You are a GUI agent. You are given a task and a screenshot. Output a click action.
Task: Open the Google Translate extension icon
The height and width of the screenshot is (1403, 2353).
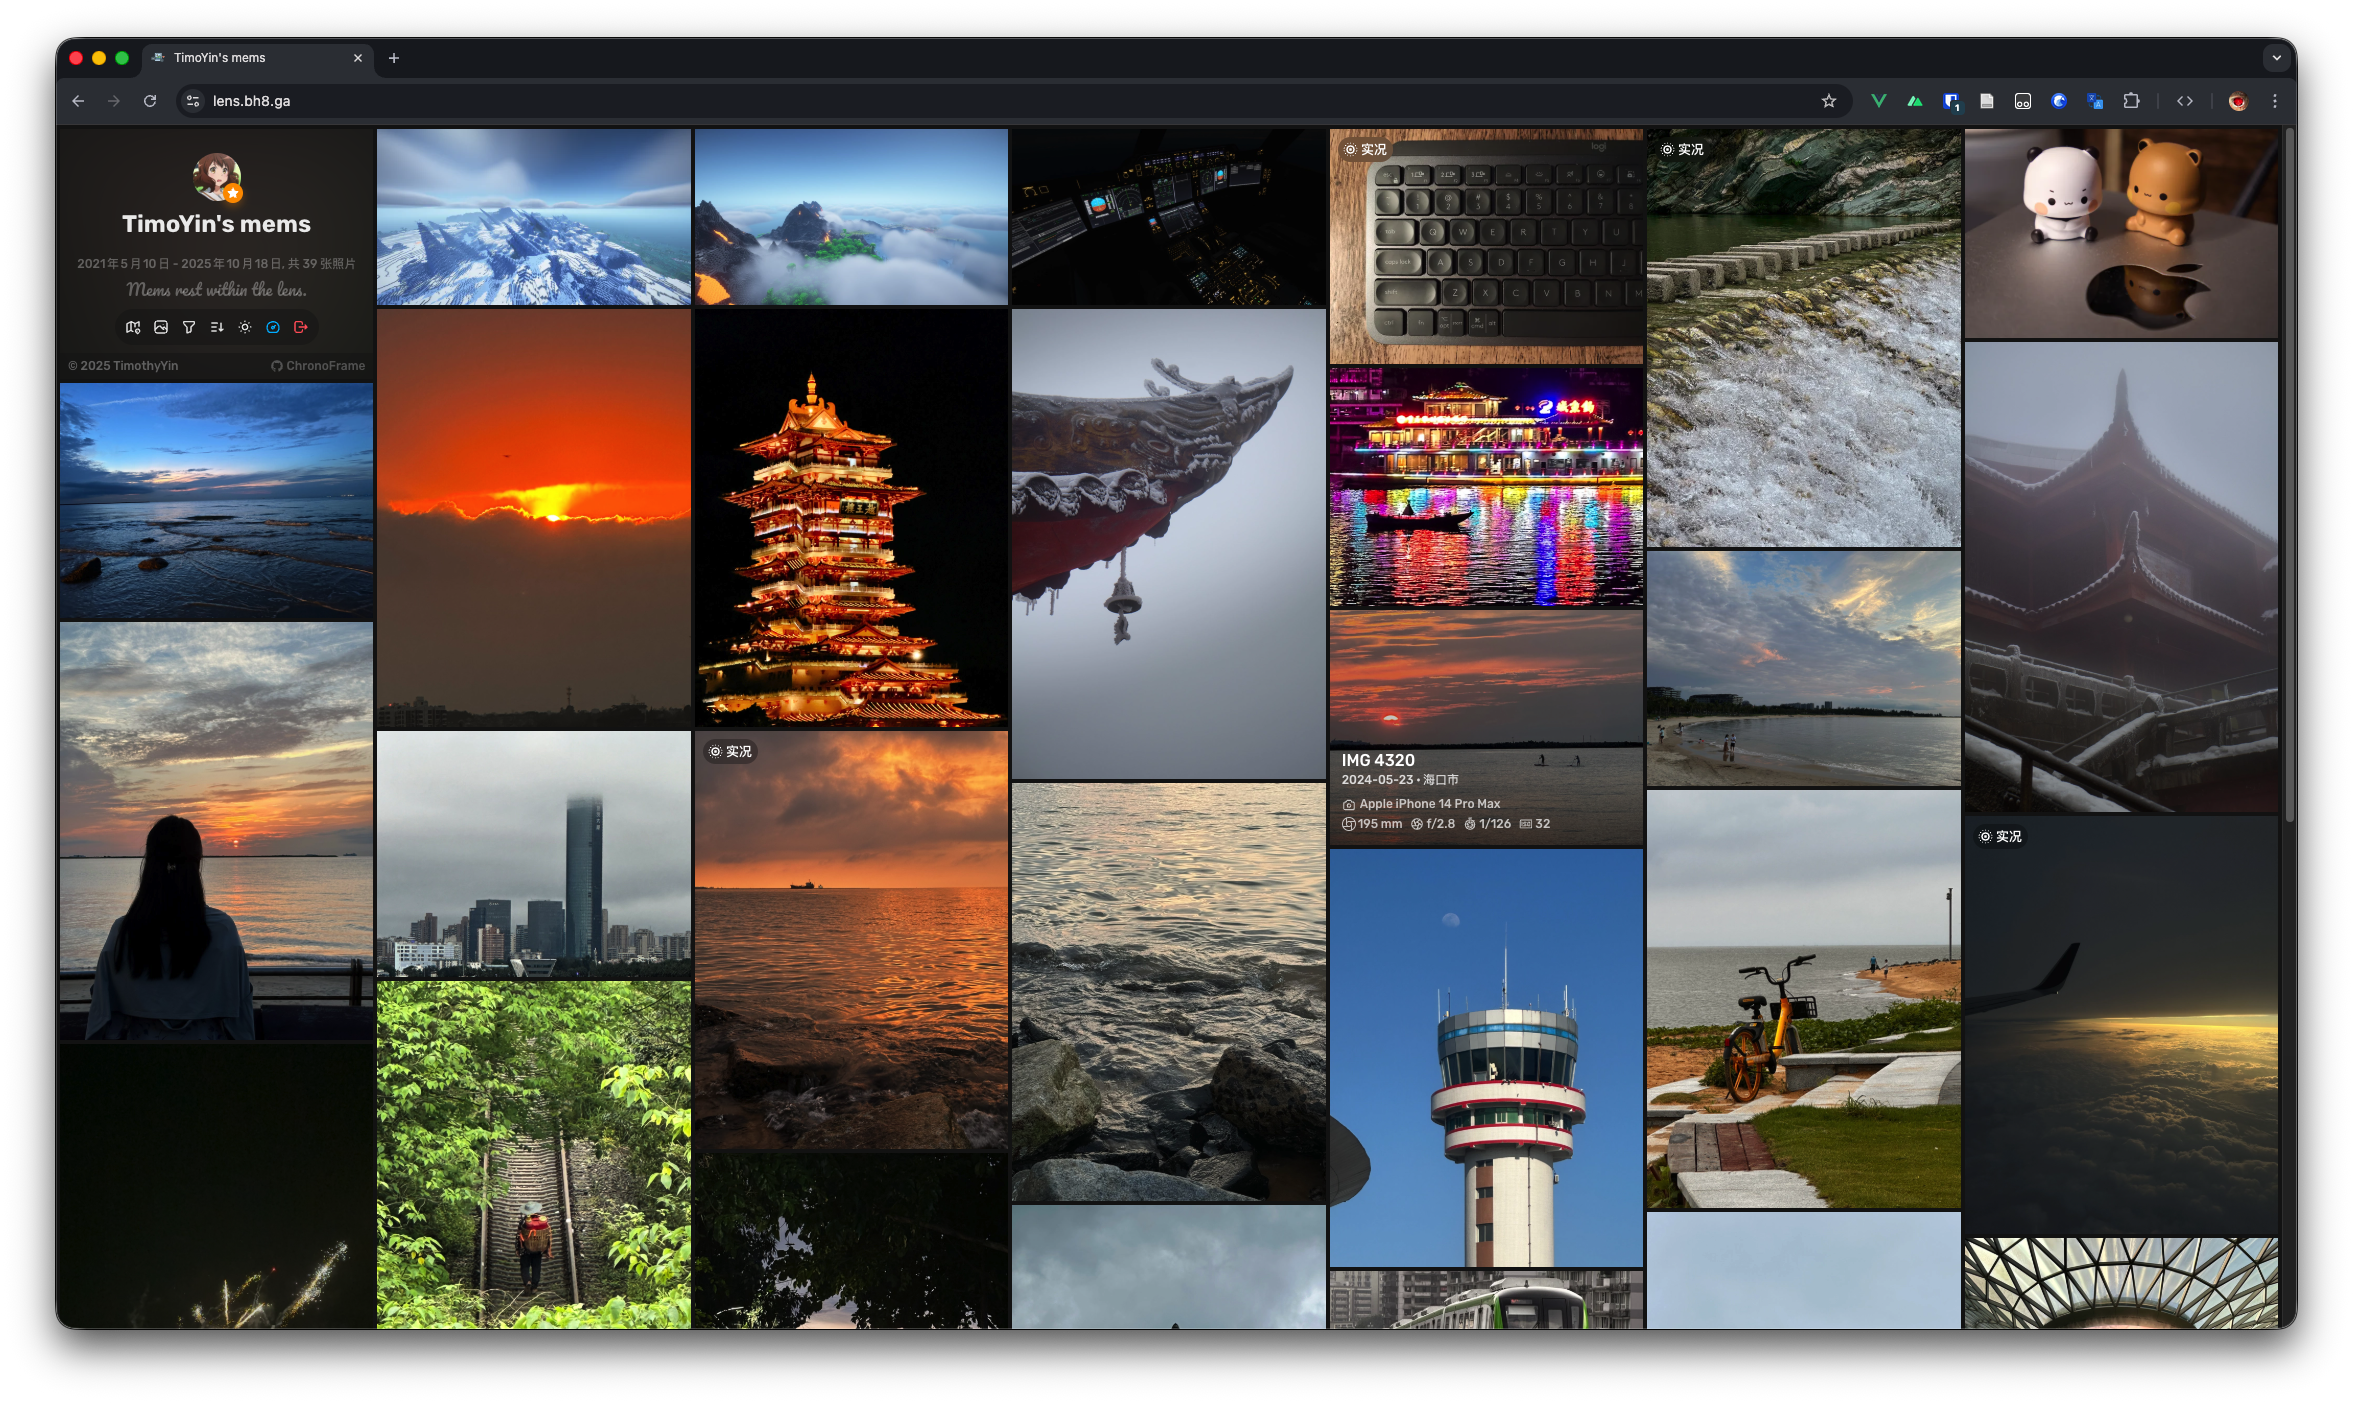click(2095, 101)
